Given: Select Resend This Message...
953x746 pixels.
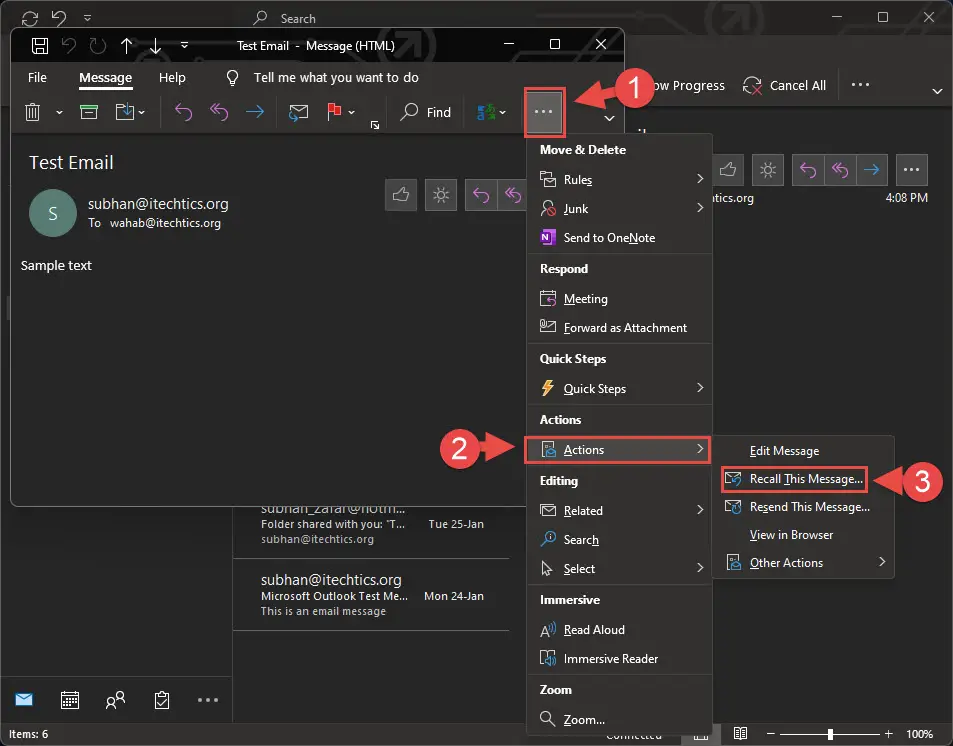Looking at the screenshot, I should (803, 507).
